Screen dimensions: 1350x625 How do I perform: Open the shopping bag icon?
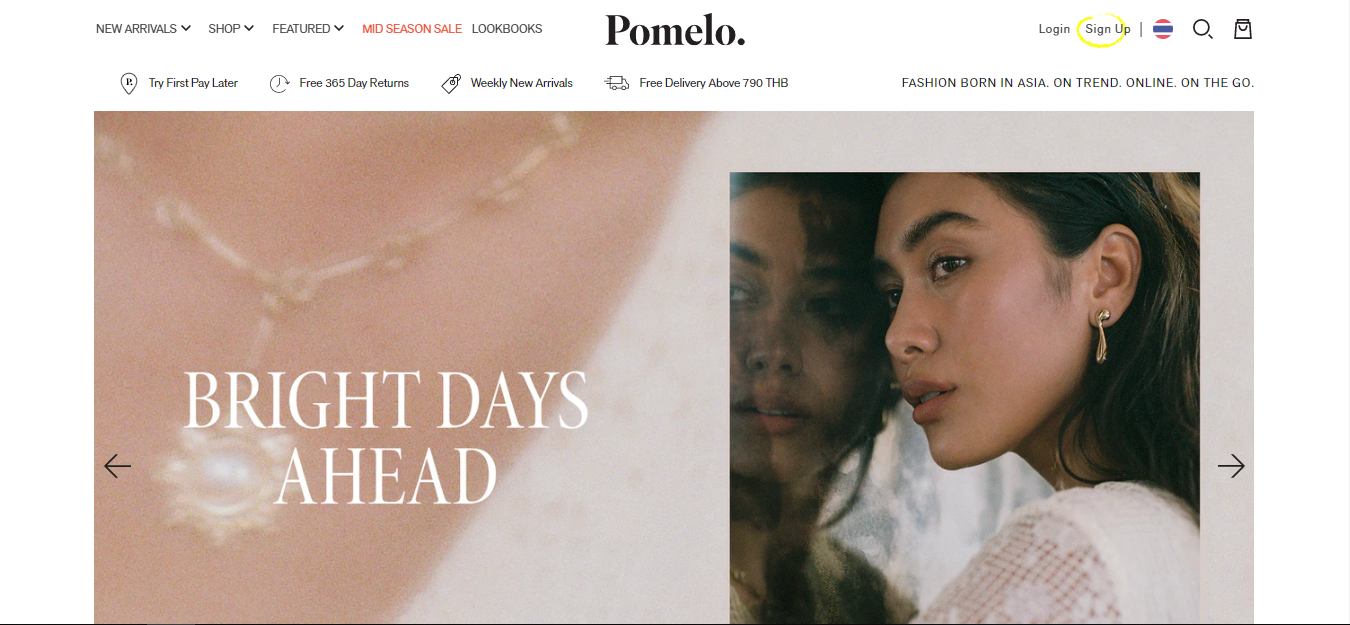(x=1242, y=29)
